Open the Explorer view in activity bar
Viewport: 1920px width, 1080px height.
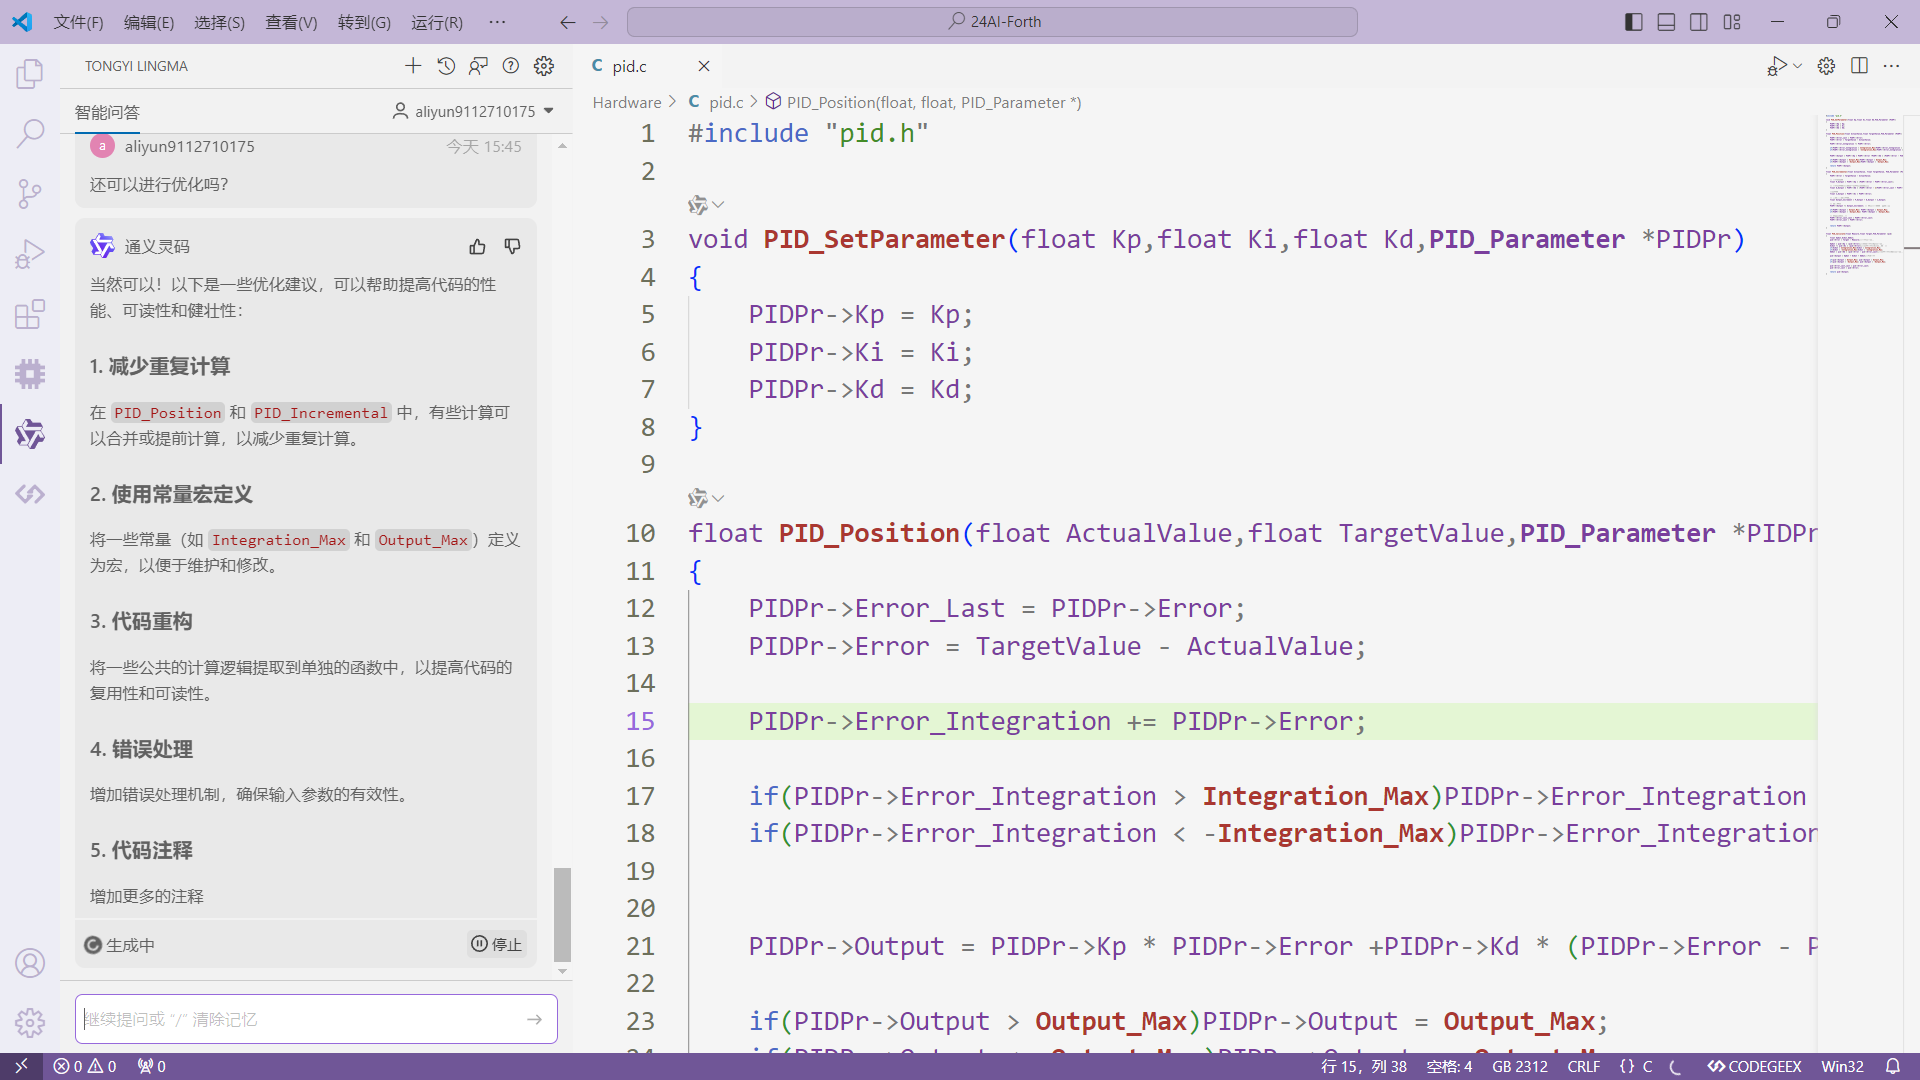tap(30, 73)
